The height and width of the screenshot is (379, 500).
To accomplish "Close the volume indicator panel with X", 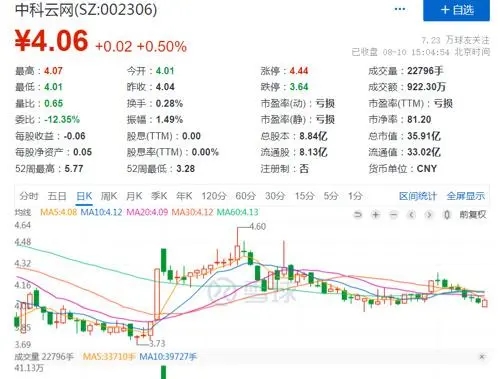I will click(x=482, y=357).
